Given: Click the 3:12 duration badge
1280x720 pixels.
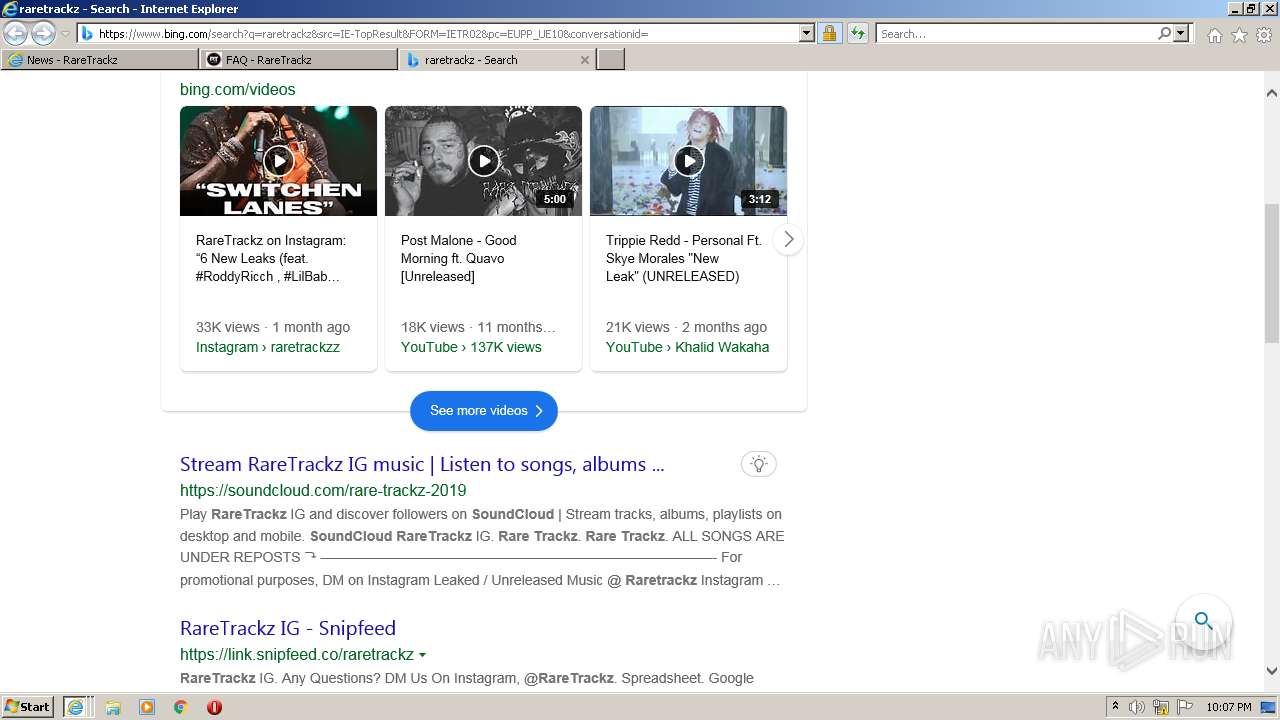Looking at the screenshot, I should [760, 199].
